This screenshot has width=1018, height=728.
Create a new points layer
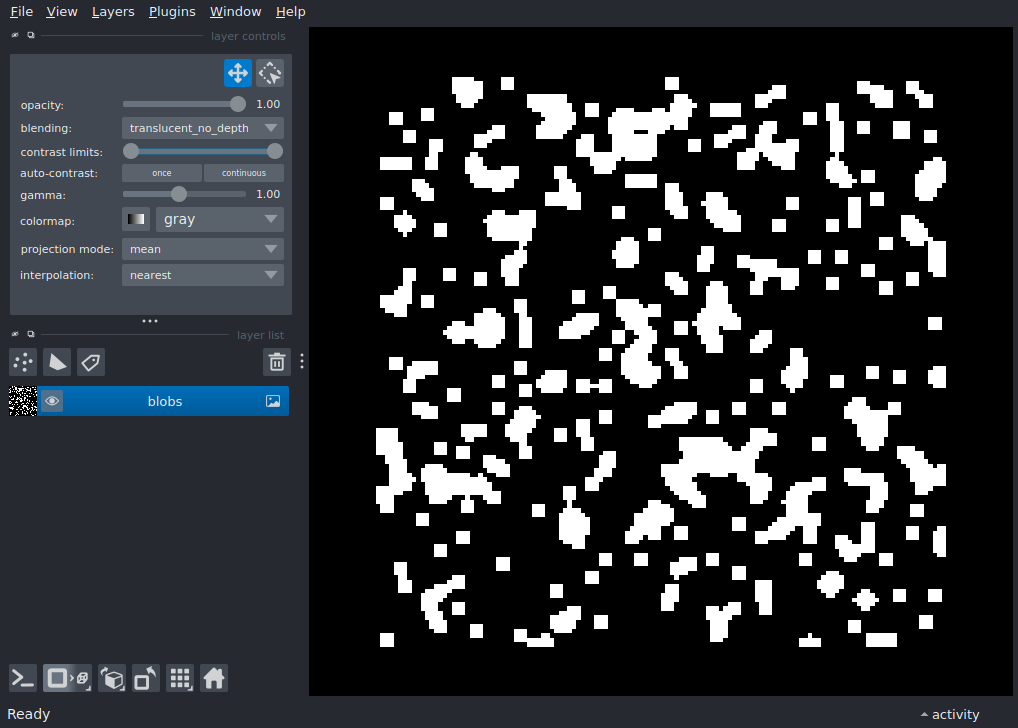click(23, 362)
